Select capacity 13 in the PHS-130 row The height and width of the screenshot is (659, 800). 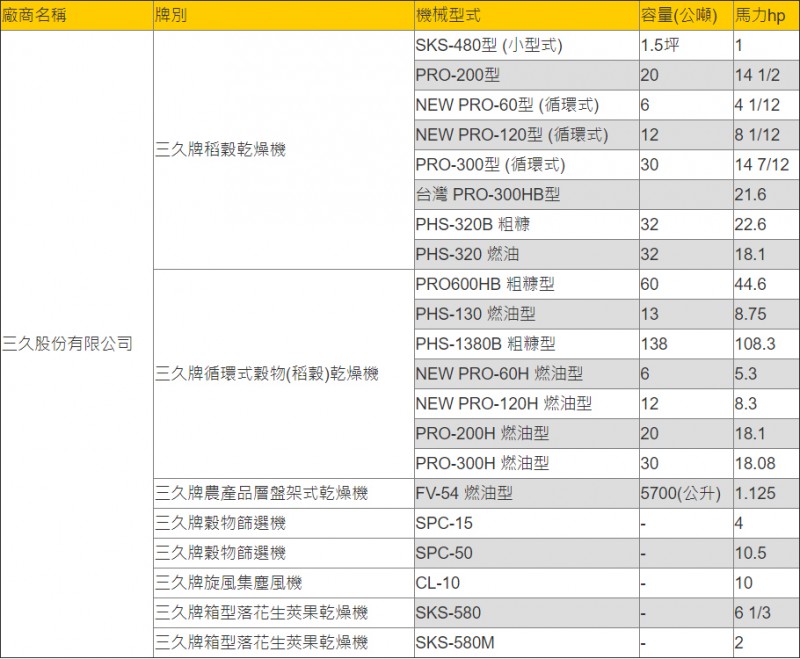pos(686,314)
